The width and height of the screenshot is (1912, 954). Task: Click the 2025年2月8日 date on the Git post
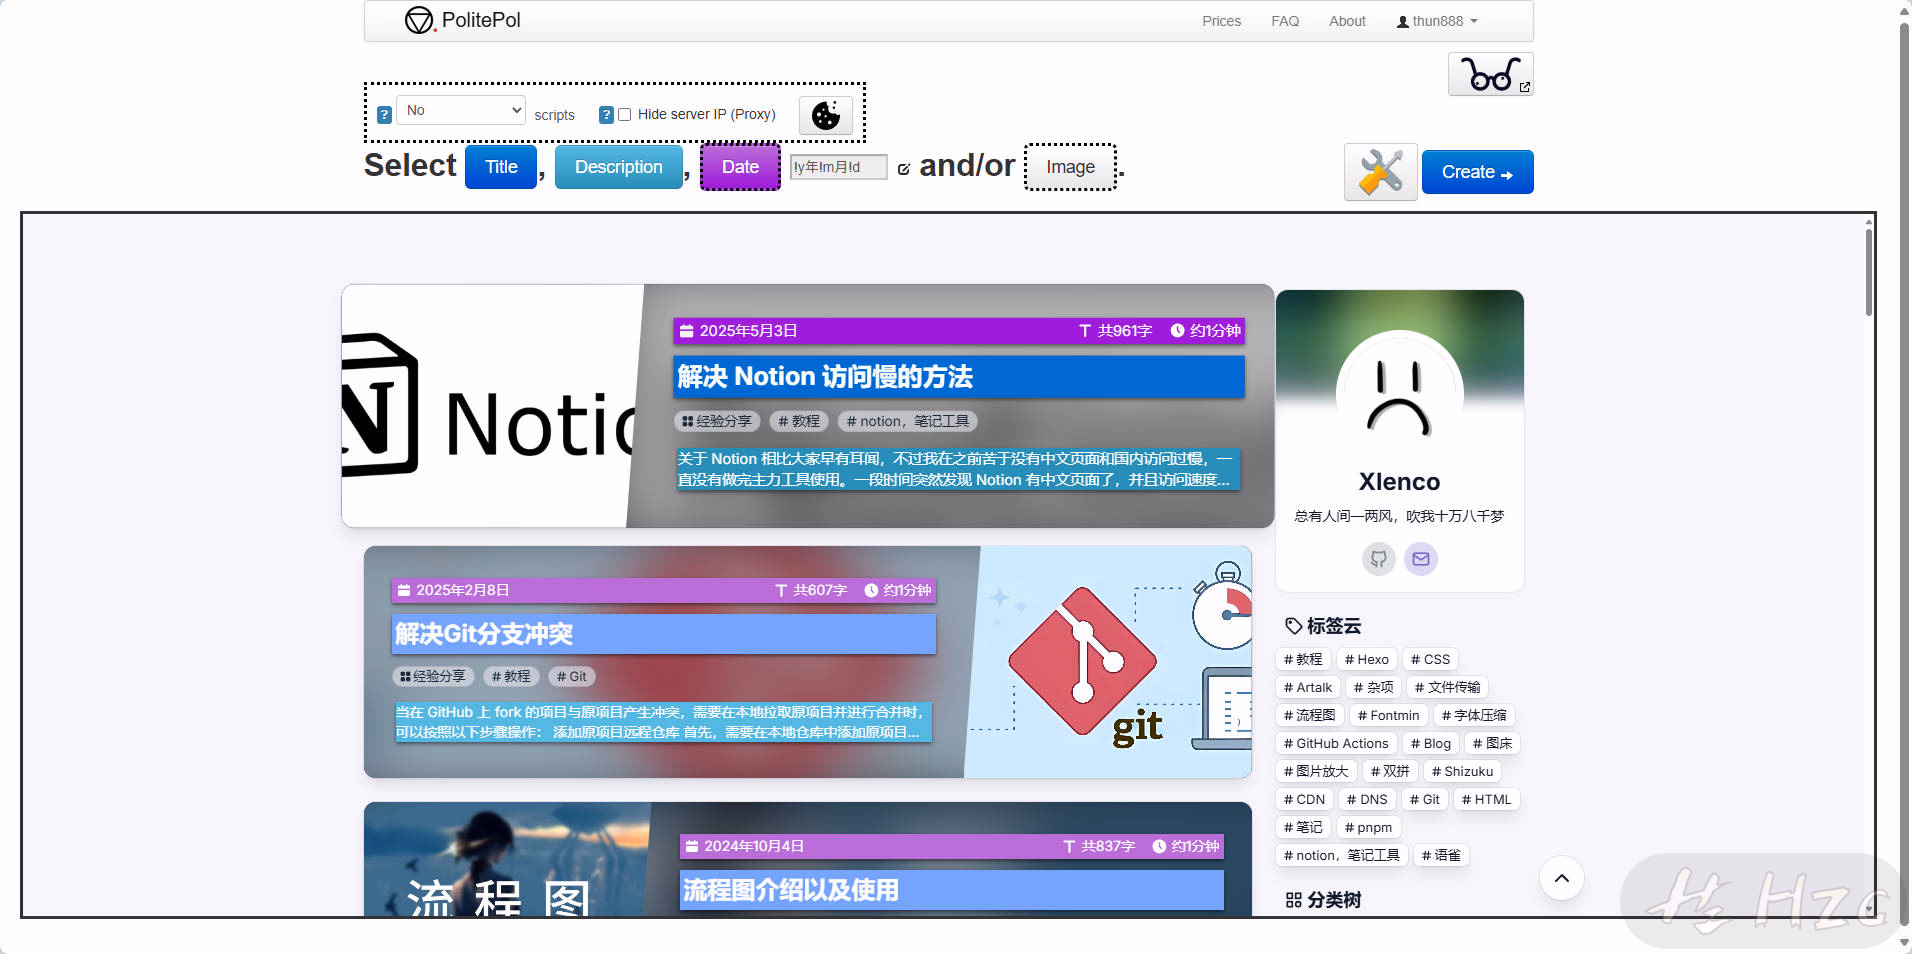[462, 591]
